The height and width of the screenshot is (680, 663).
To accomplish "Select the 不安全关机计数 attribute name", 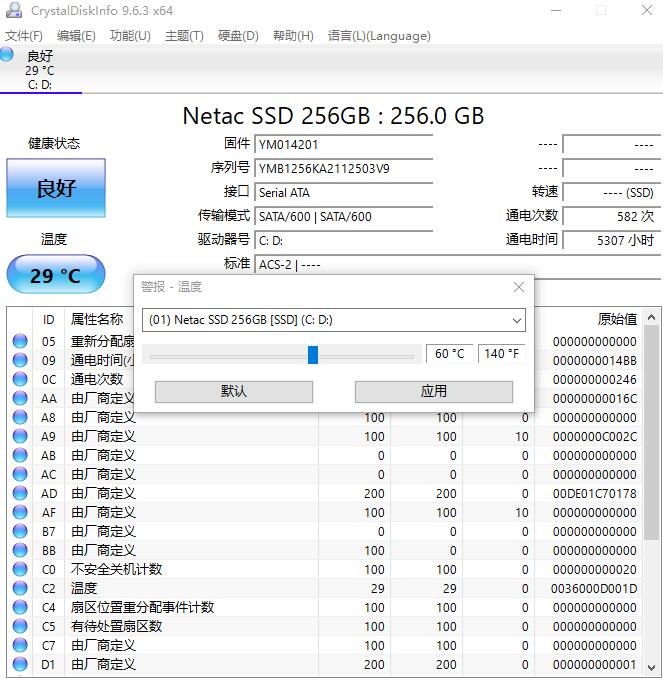I will [116, 569].
